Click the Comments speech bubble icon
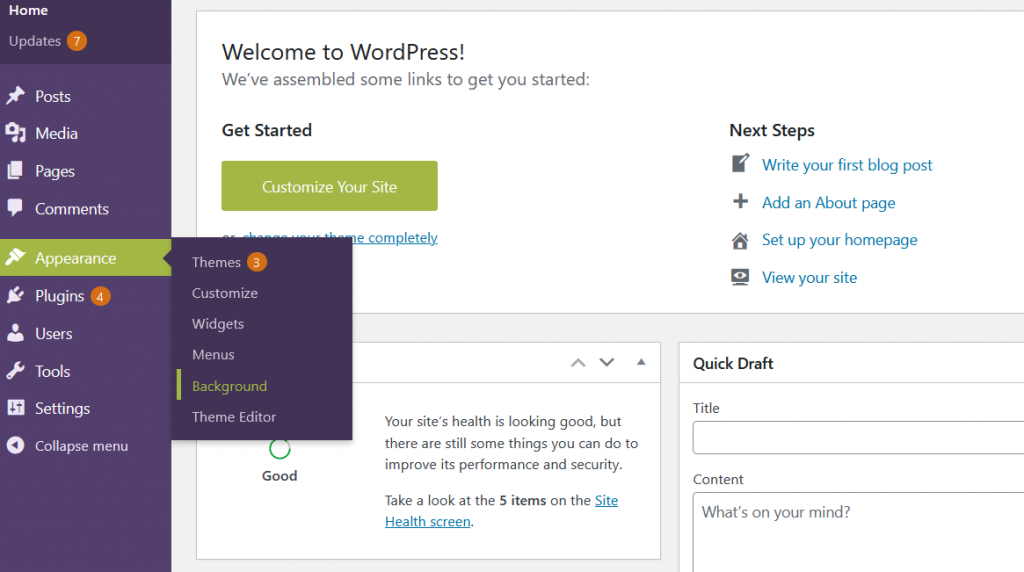 tap(15, 208)
